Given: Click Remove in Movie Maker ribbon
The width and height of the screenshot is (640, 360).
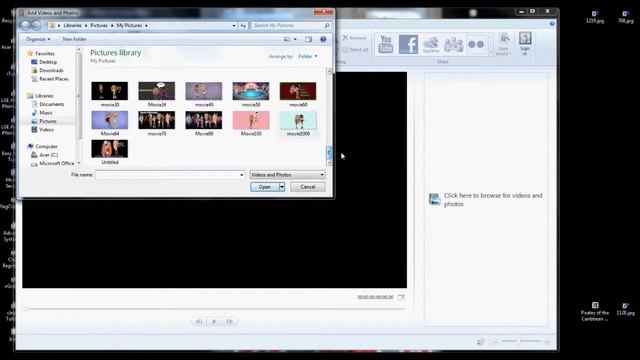Looking at the screenshot, I should click(354, 38).
